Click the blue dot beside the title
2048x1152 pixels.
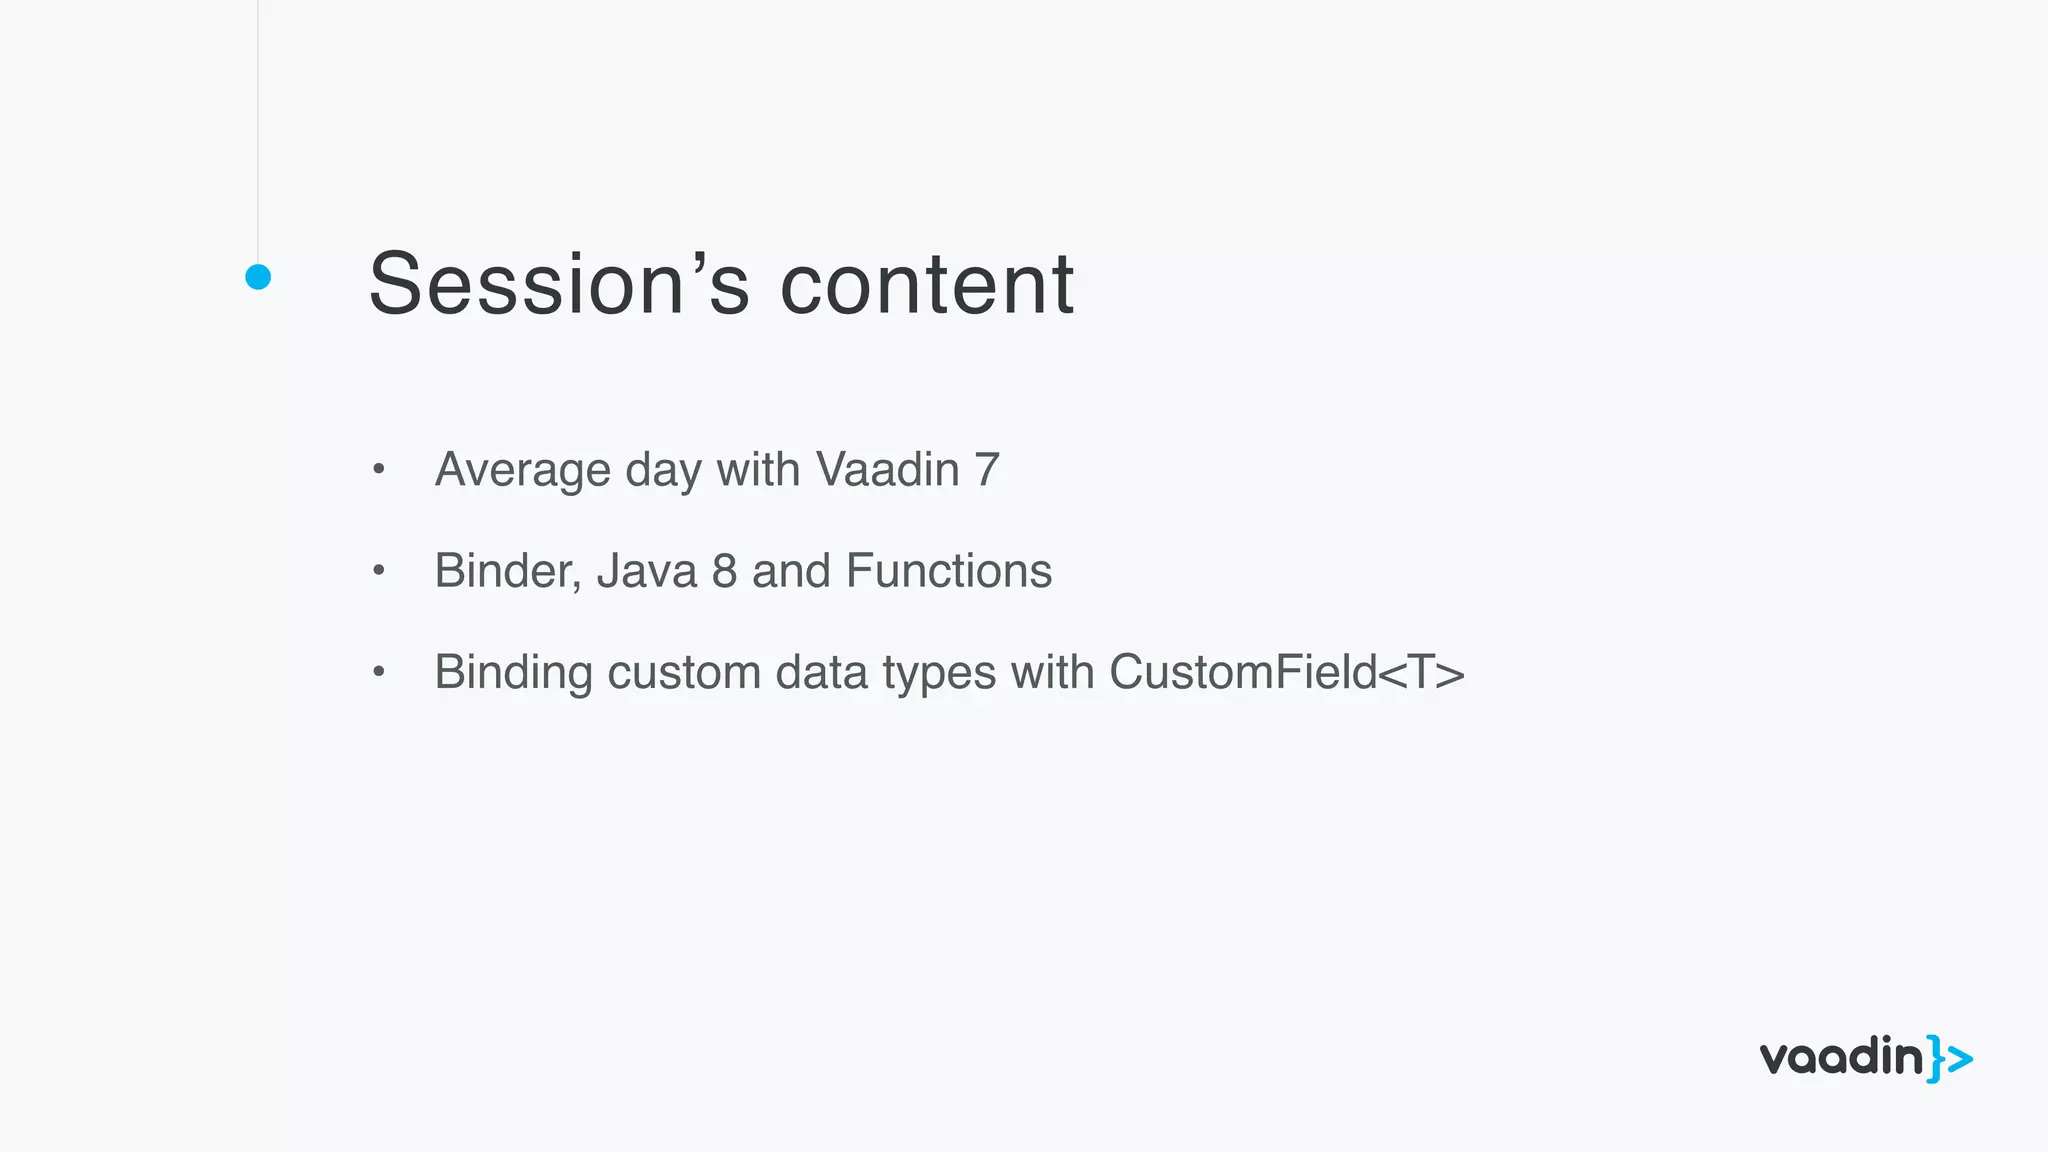tap(258, 277)
